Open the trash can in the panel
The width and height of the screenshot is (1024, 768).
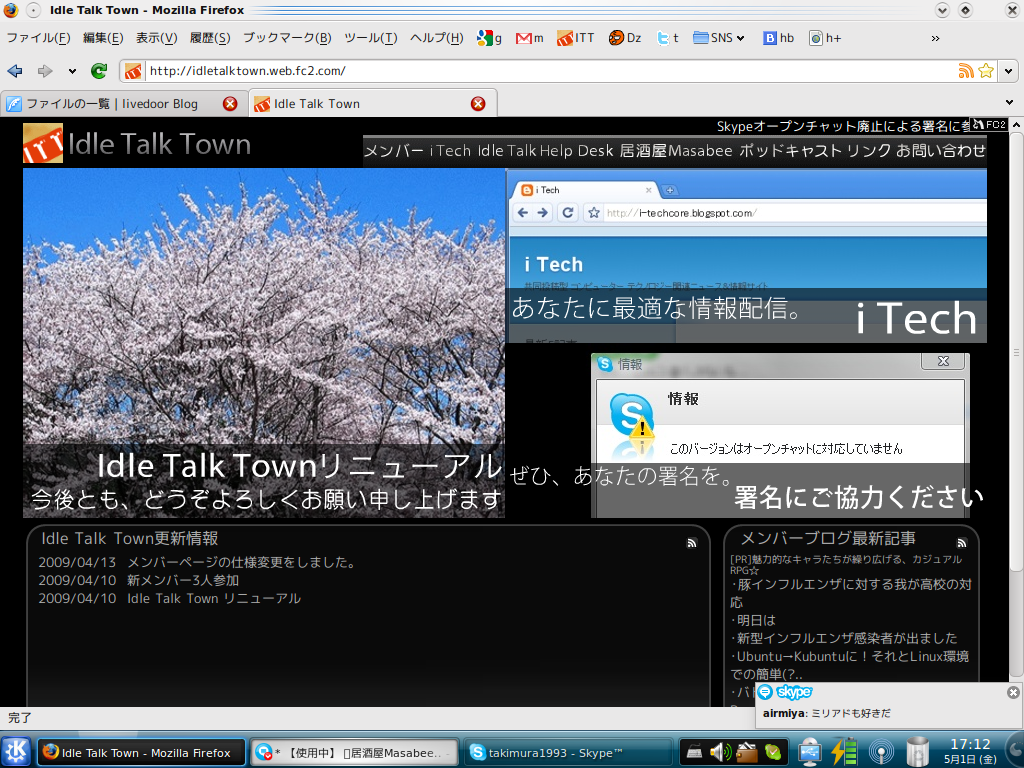[918, 752]
